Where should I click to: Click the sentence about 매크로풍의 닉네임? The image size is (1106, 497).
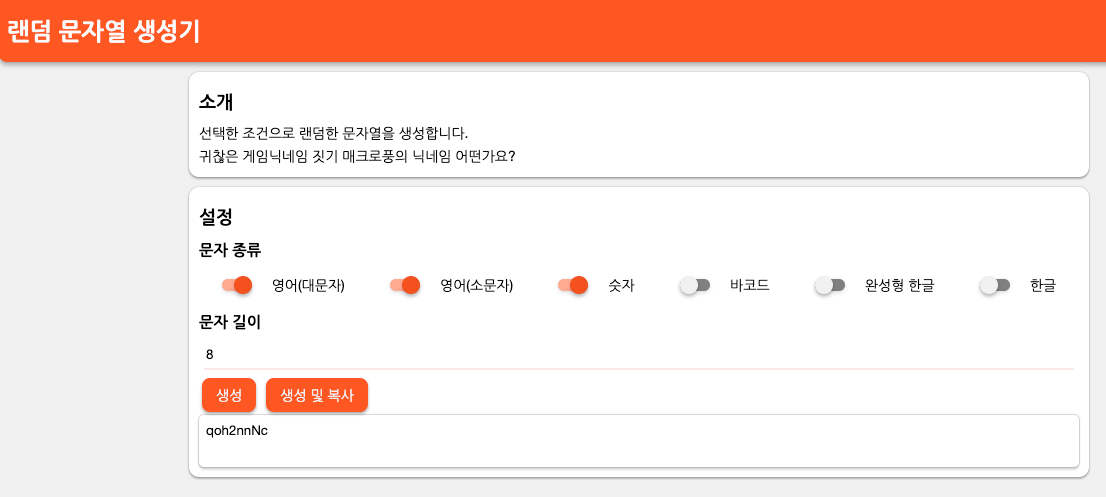tap(358, 157)
